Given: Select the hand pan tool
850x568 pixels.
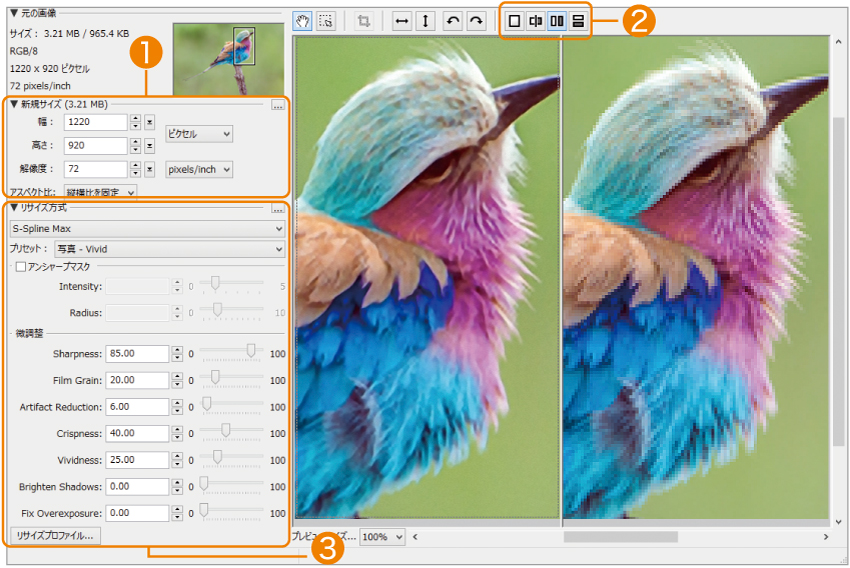Looking at the screenshot, I should [x=304, y=20].
